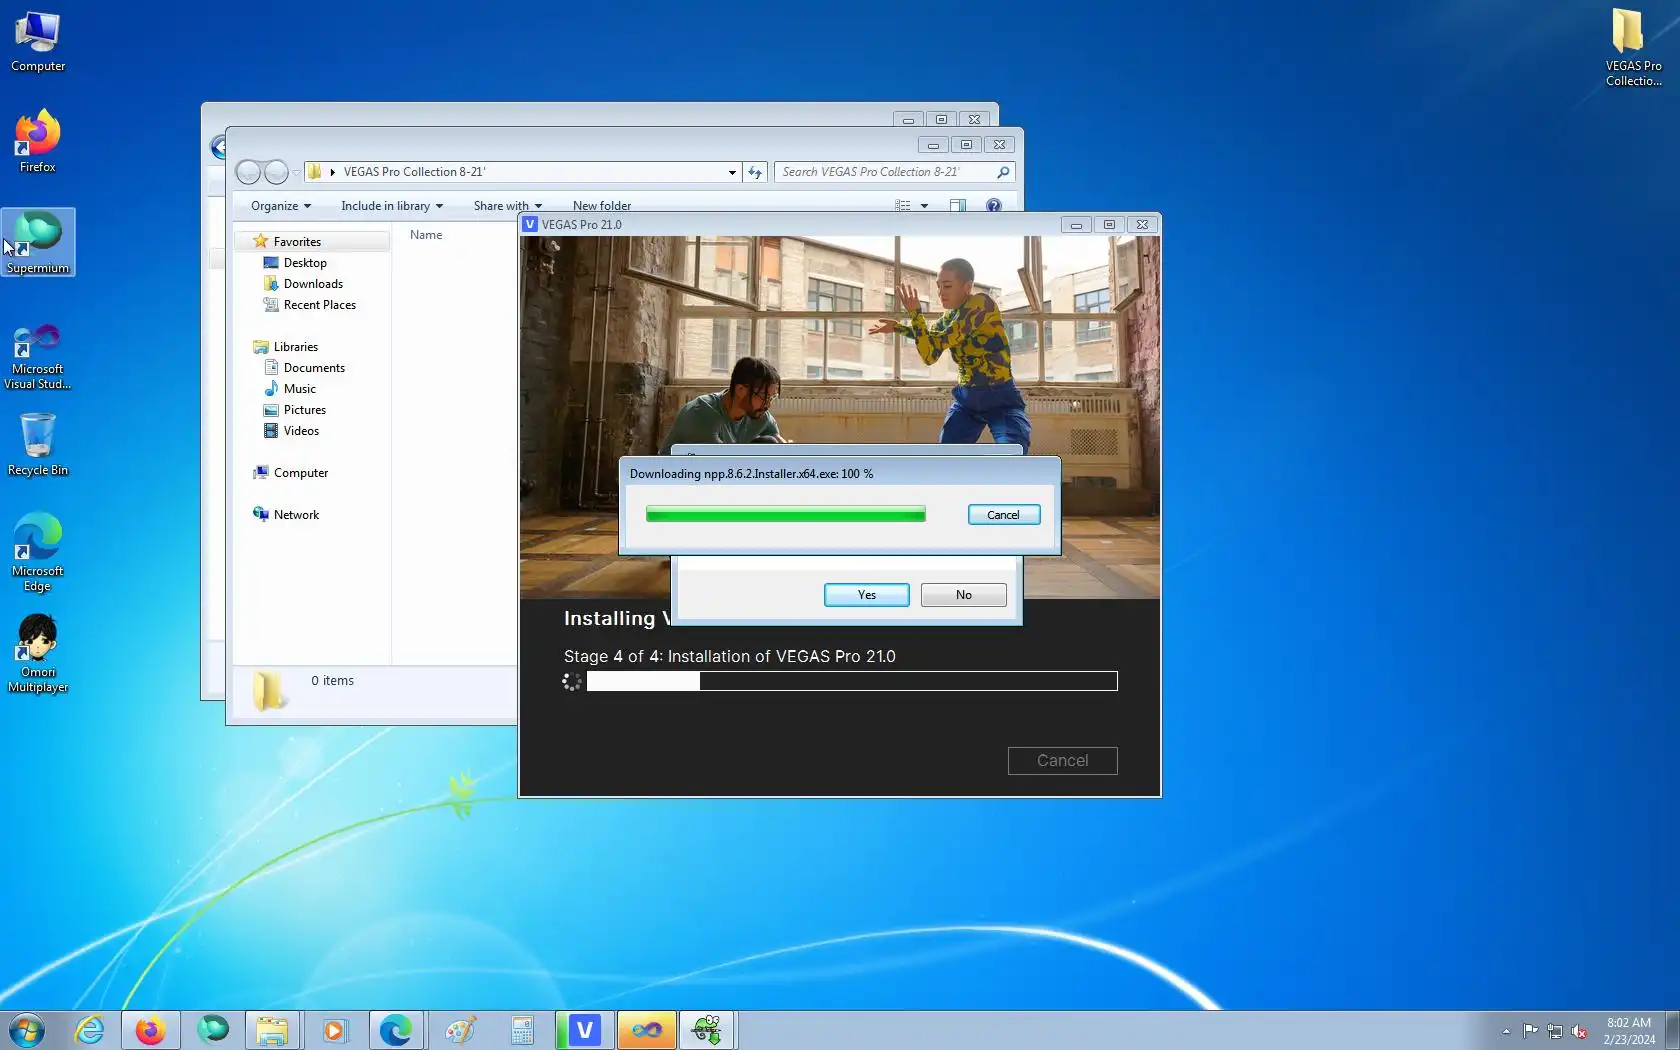Image resolution: width=1680 pixels, height=1050 pixels.
Task: Open Recent Places in the navigation pane
Action: (319, 305)
